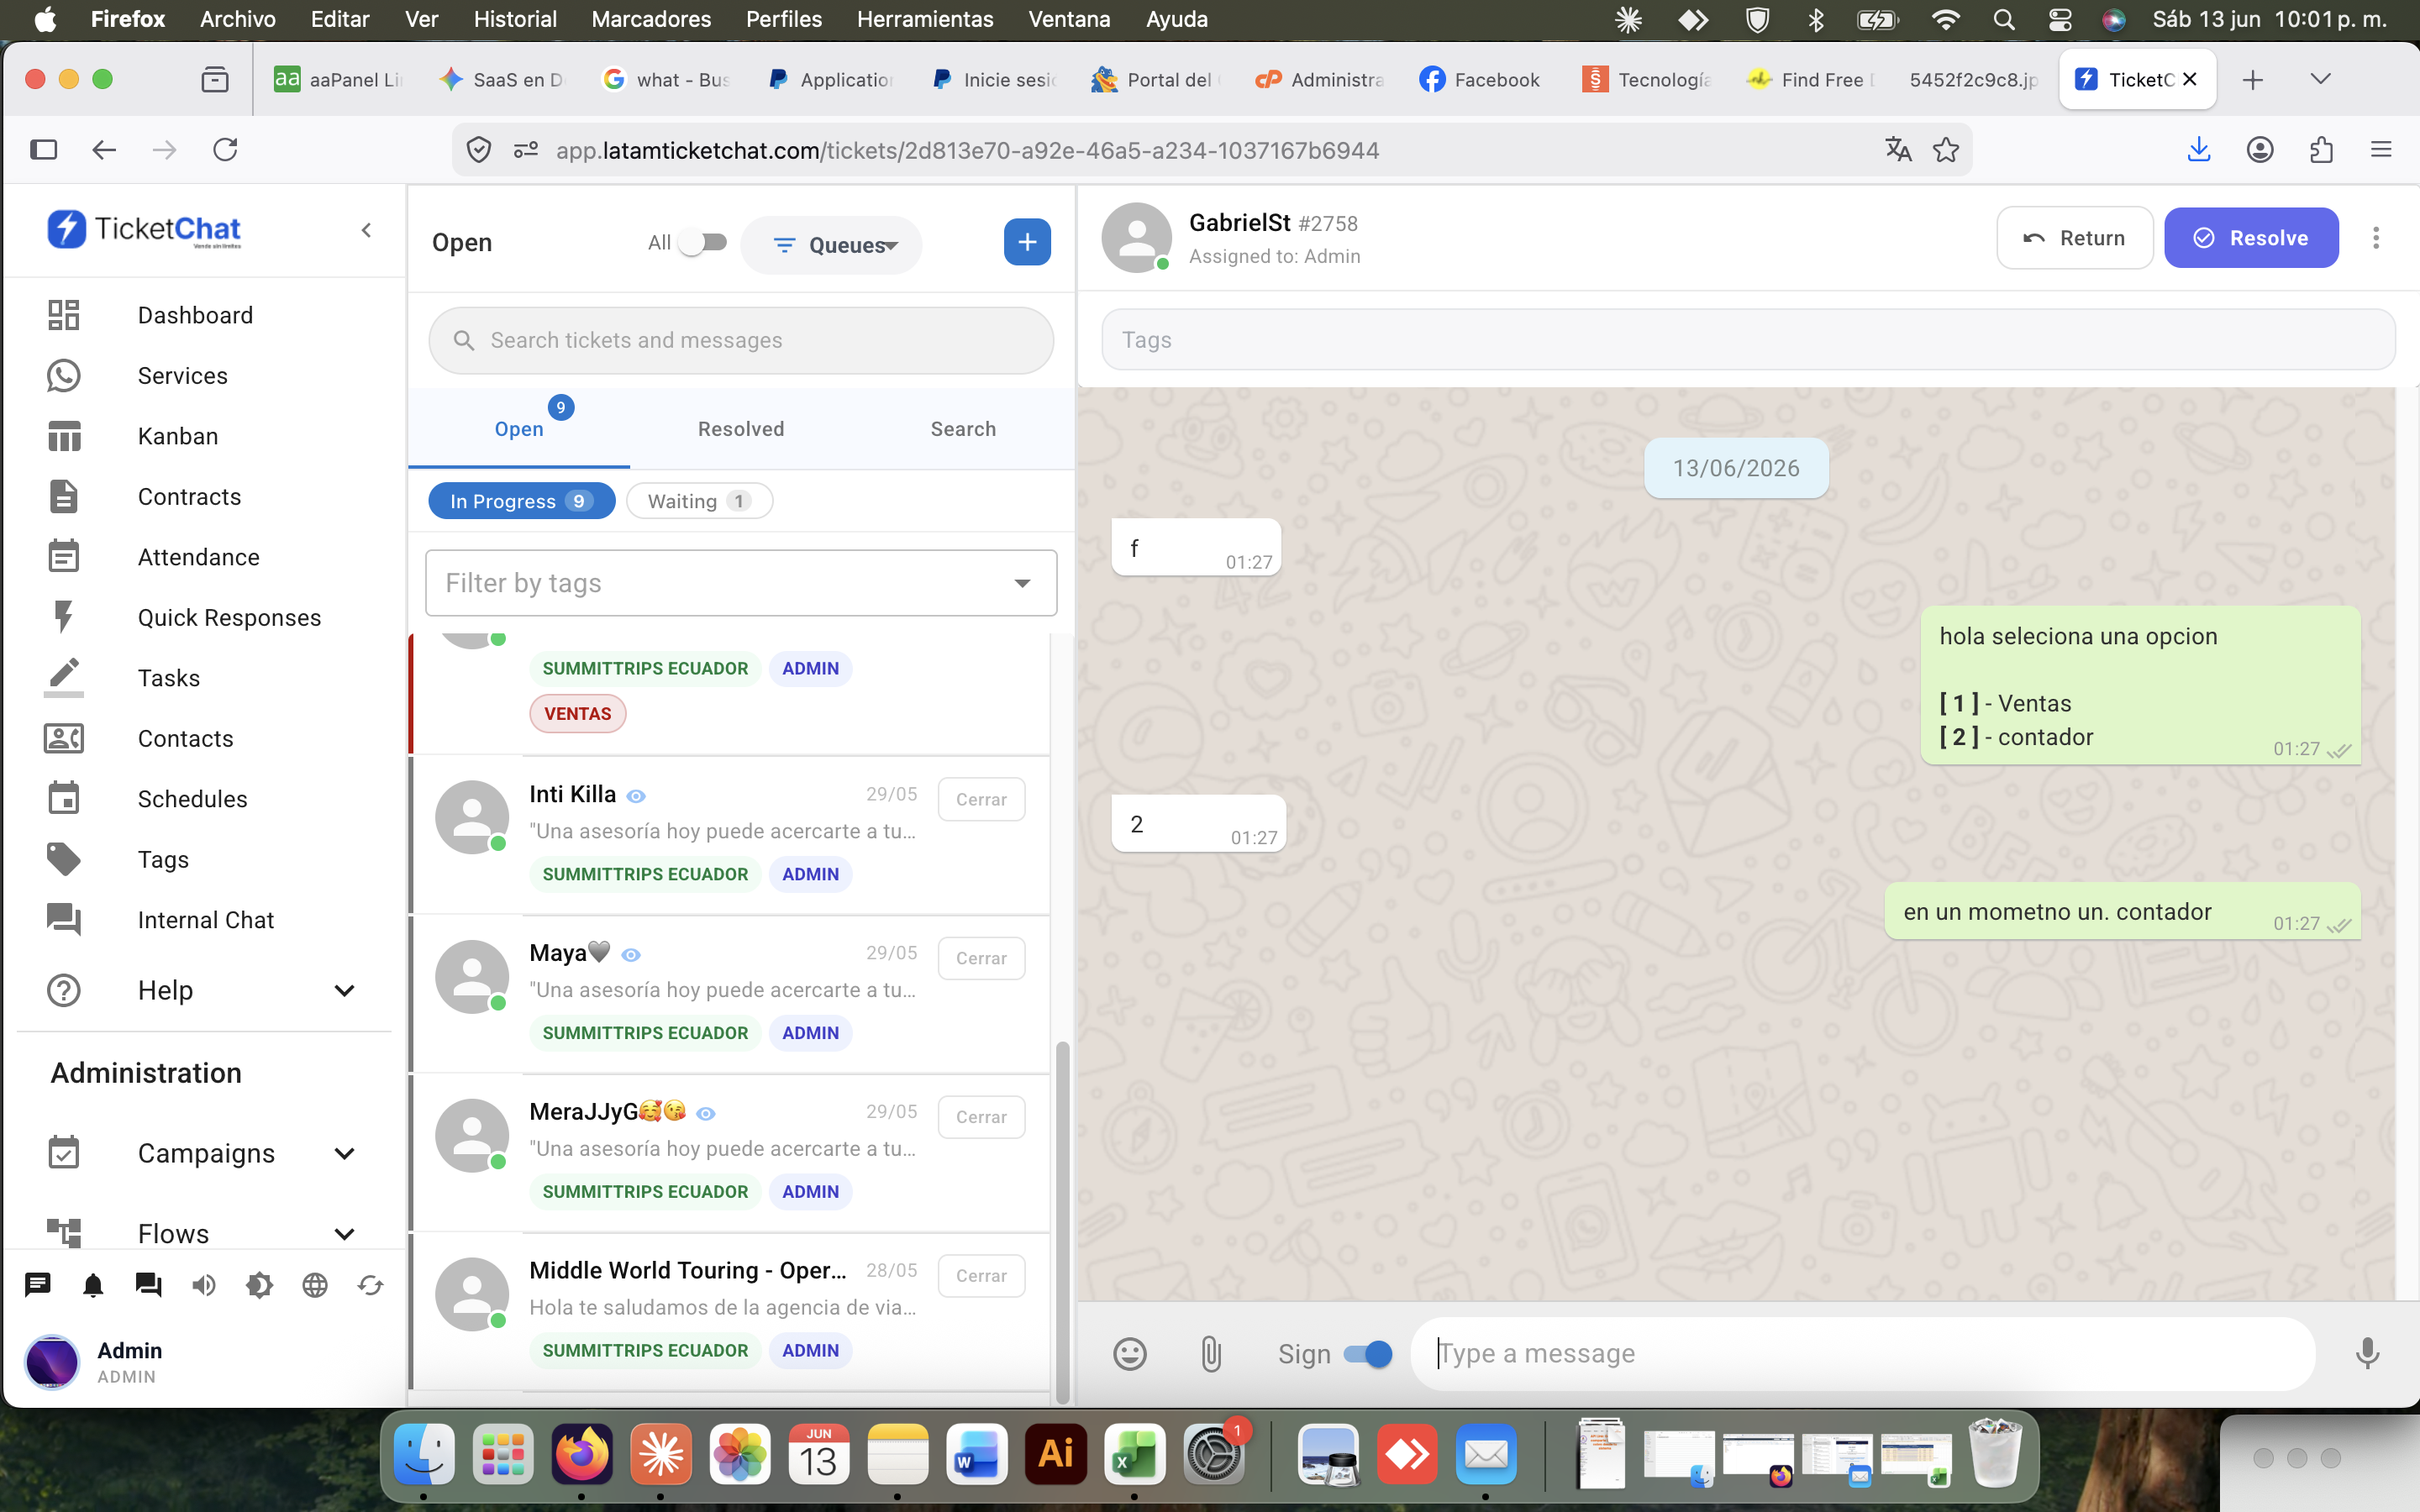Toggle the All tickets switch
Screen dimensions: 2420x1512
click(703, 242)
